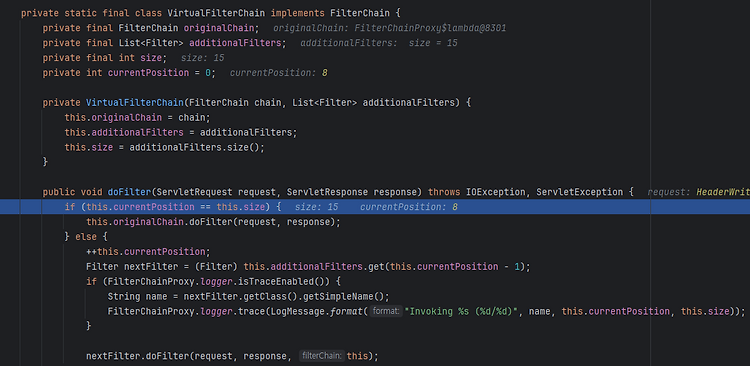Click inline hint 'currentPosition: 8' on highlighted line
Screen dimensions: 750x366
[x=408, y=207]
